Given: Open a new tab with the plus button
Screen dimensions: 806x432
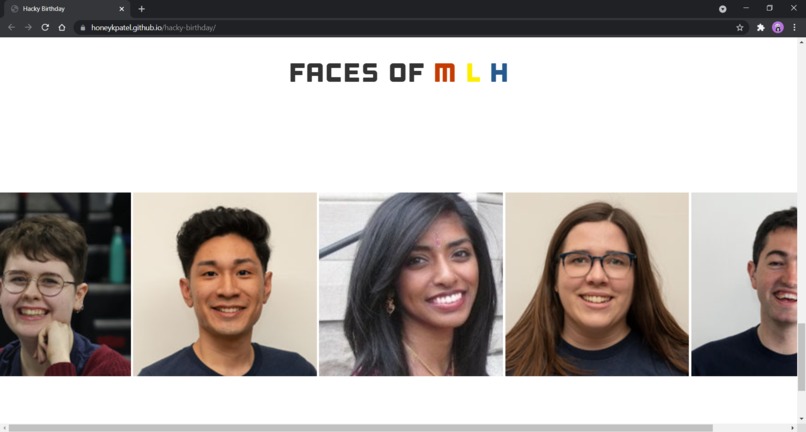Looking at the screenshot, I should (x=141, y=9).
